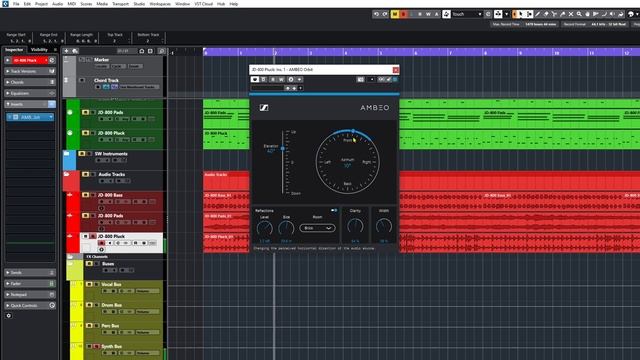The width and height of the screenshot is (640, 360).
Task: Open the Transport menu
Action: [x=120, y=4]
